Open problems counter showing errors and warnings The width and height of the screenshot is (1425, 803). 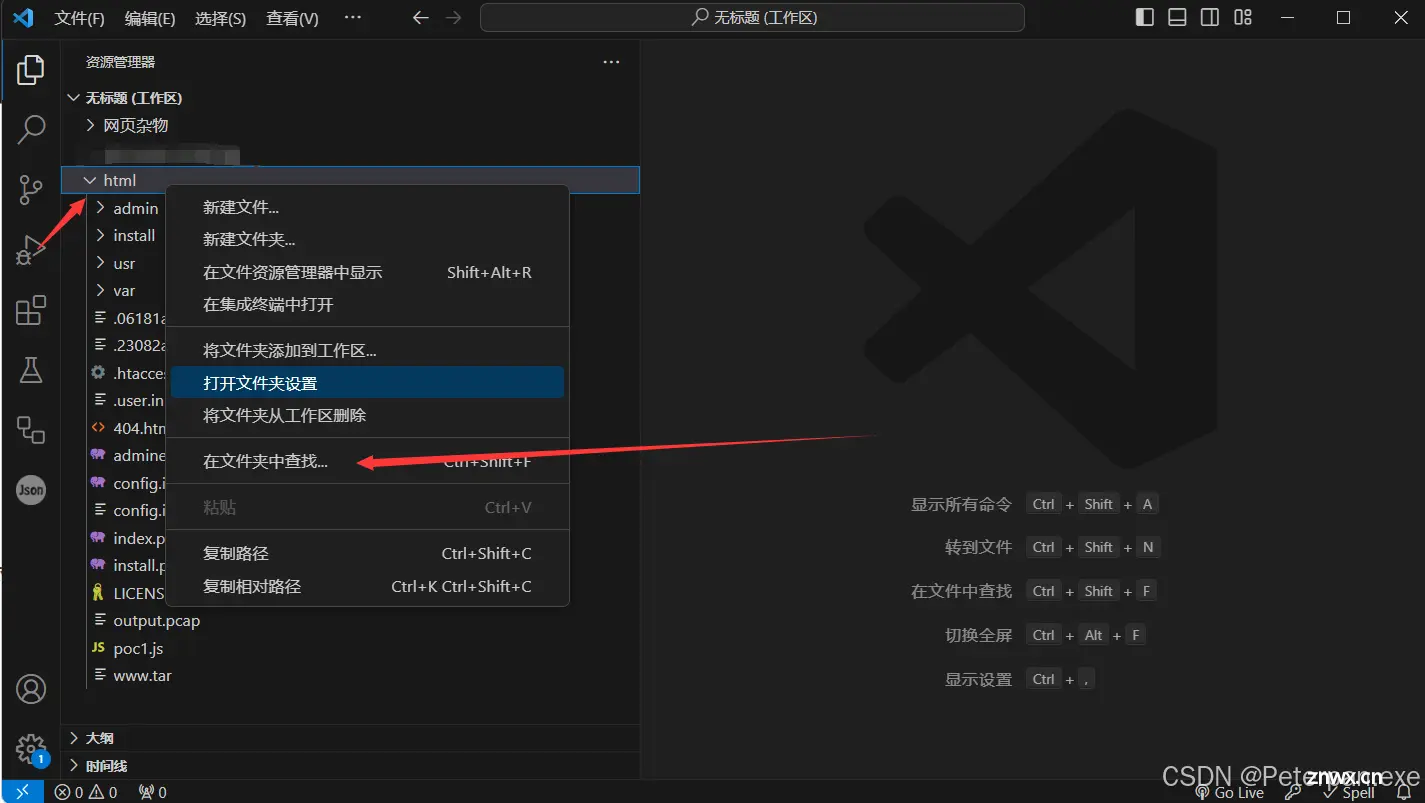(x=86, y=792)
